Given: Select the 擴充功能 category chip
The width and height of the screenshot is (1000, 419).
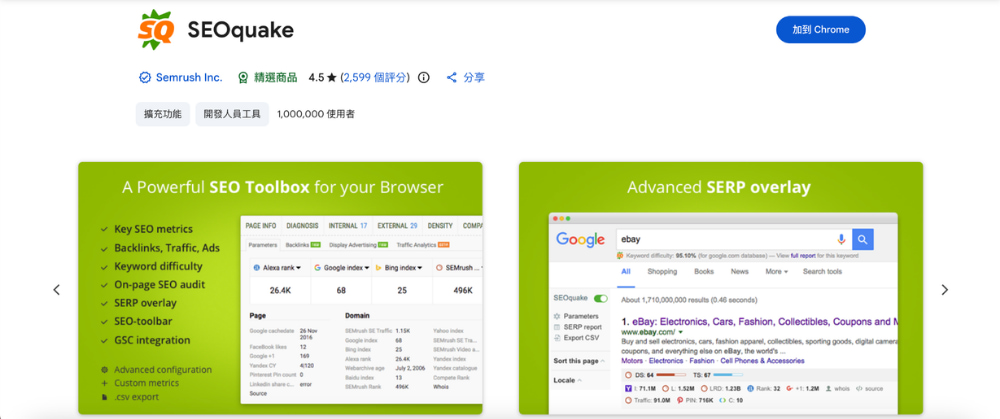Looking at the screenshot, I should [x=163, y=114].
